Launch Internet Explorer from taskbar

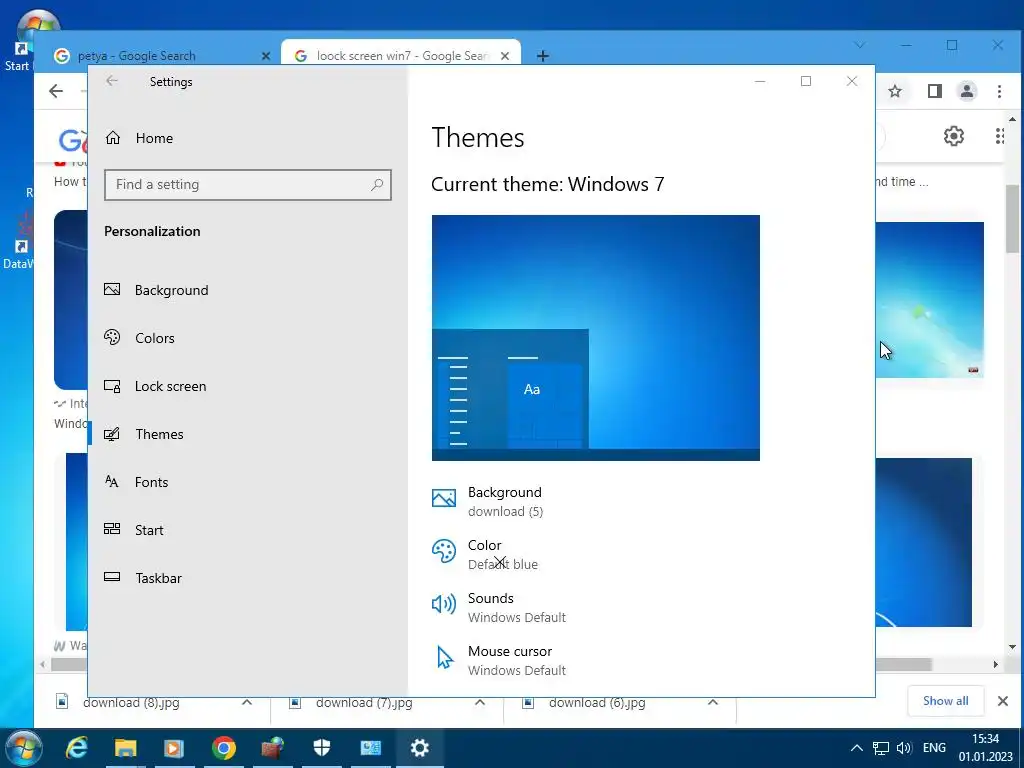[76, 748]
